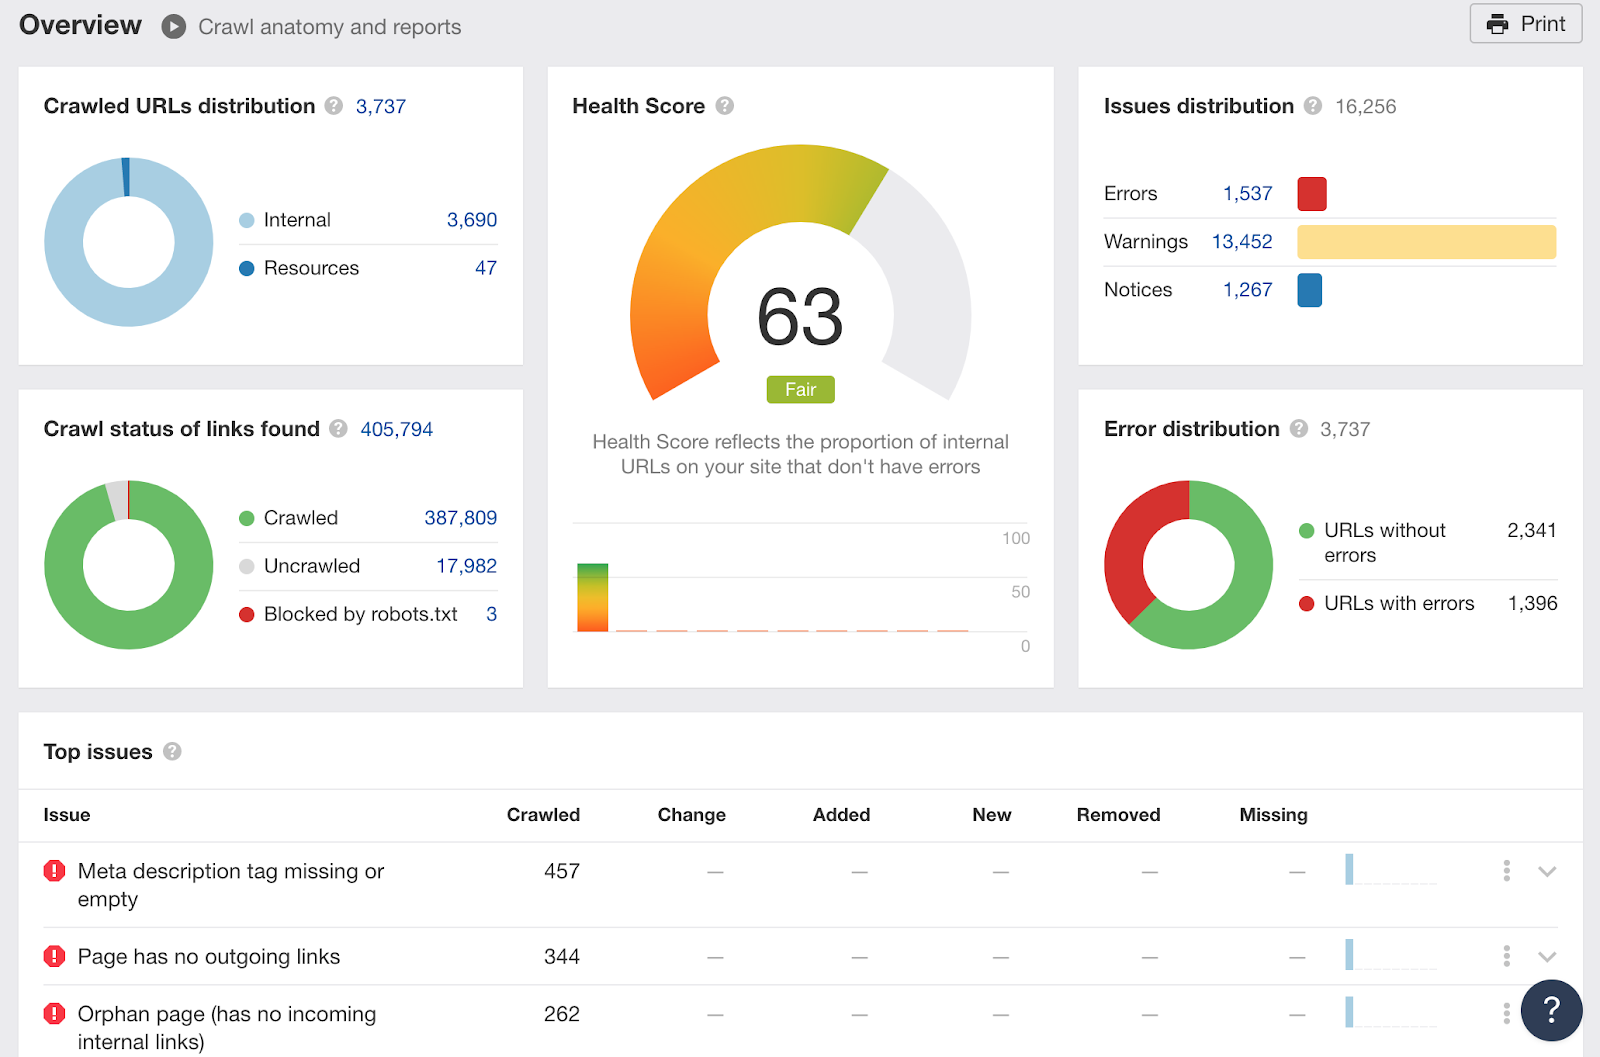
Task: Sort top issues by Change column
Action: tap(692, 815)
